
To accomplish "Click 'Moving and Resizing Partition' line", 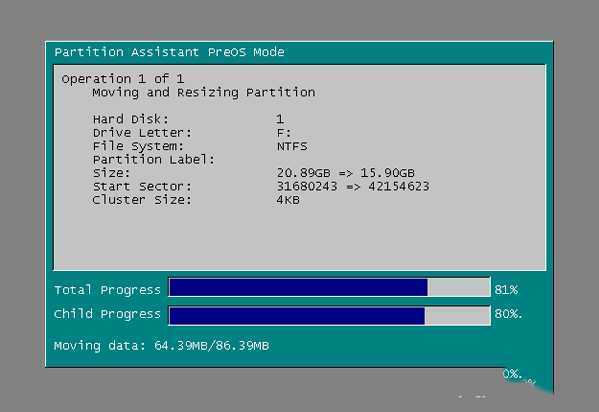I will [204, 92].
